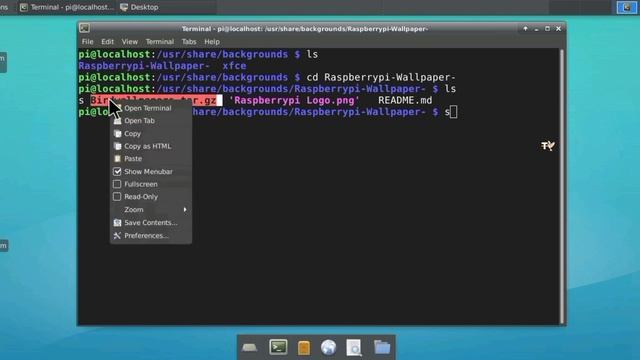Open the Edit menu
Image resolution: width=640 pixels, height=360 pixels.
tap(107, 42)
